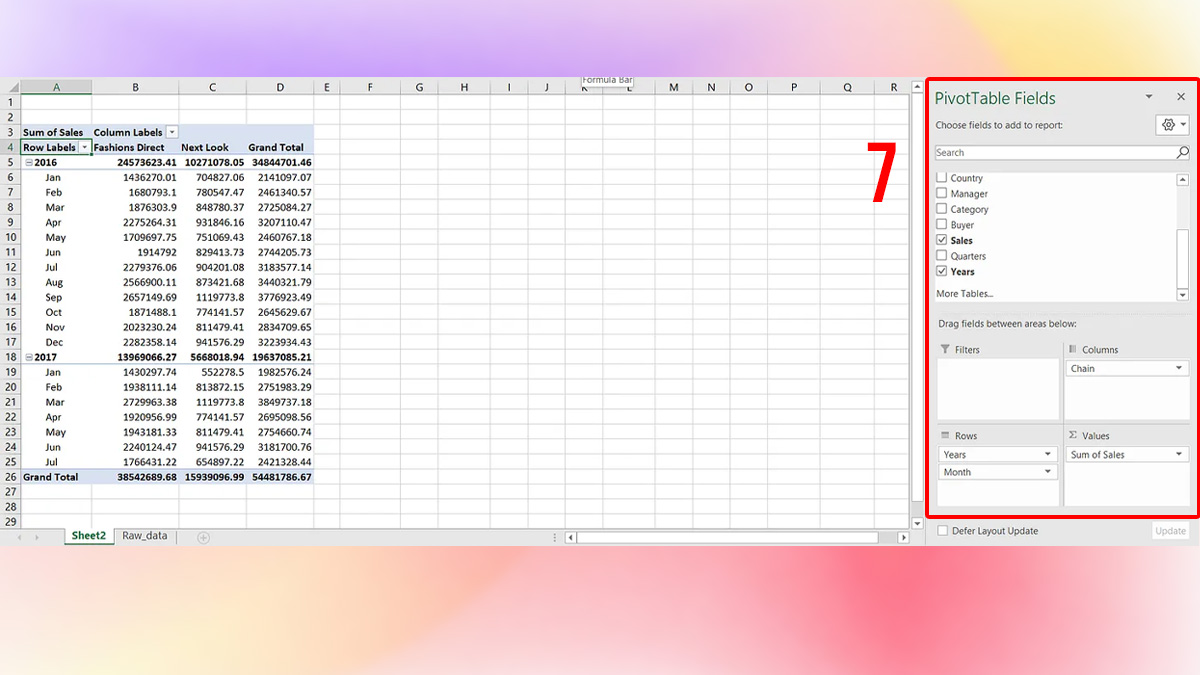This screenshot has width=1200, height=675.
Task: Open the Chain field dropdown in Columns
Action: [x=1180, y=368]
